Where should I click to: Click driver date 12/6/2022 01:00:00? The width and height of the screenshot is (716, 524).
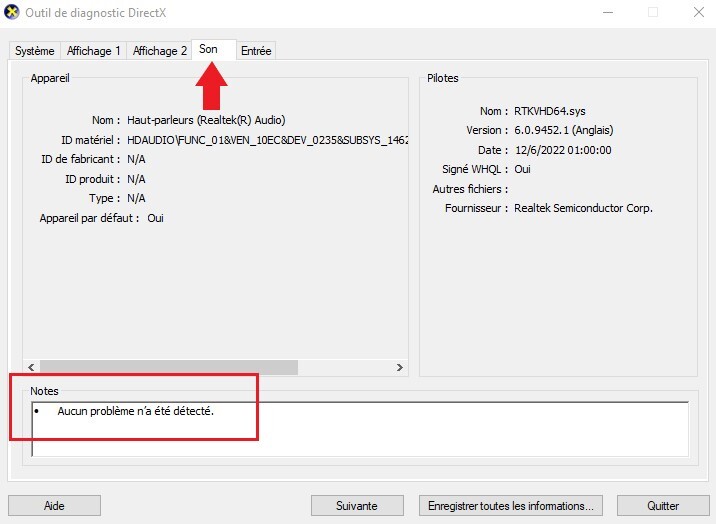point(563,150)
